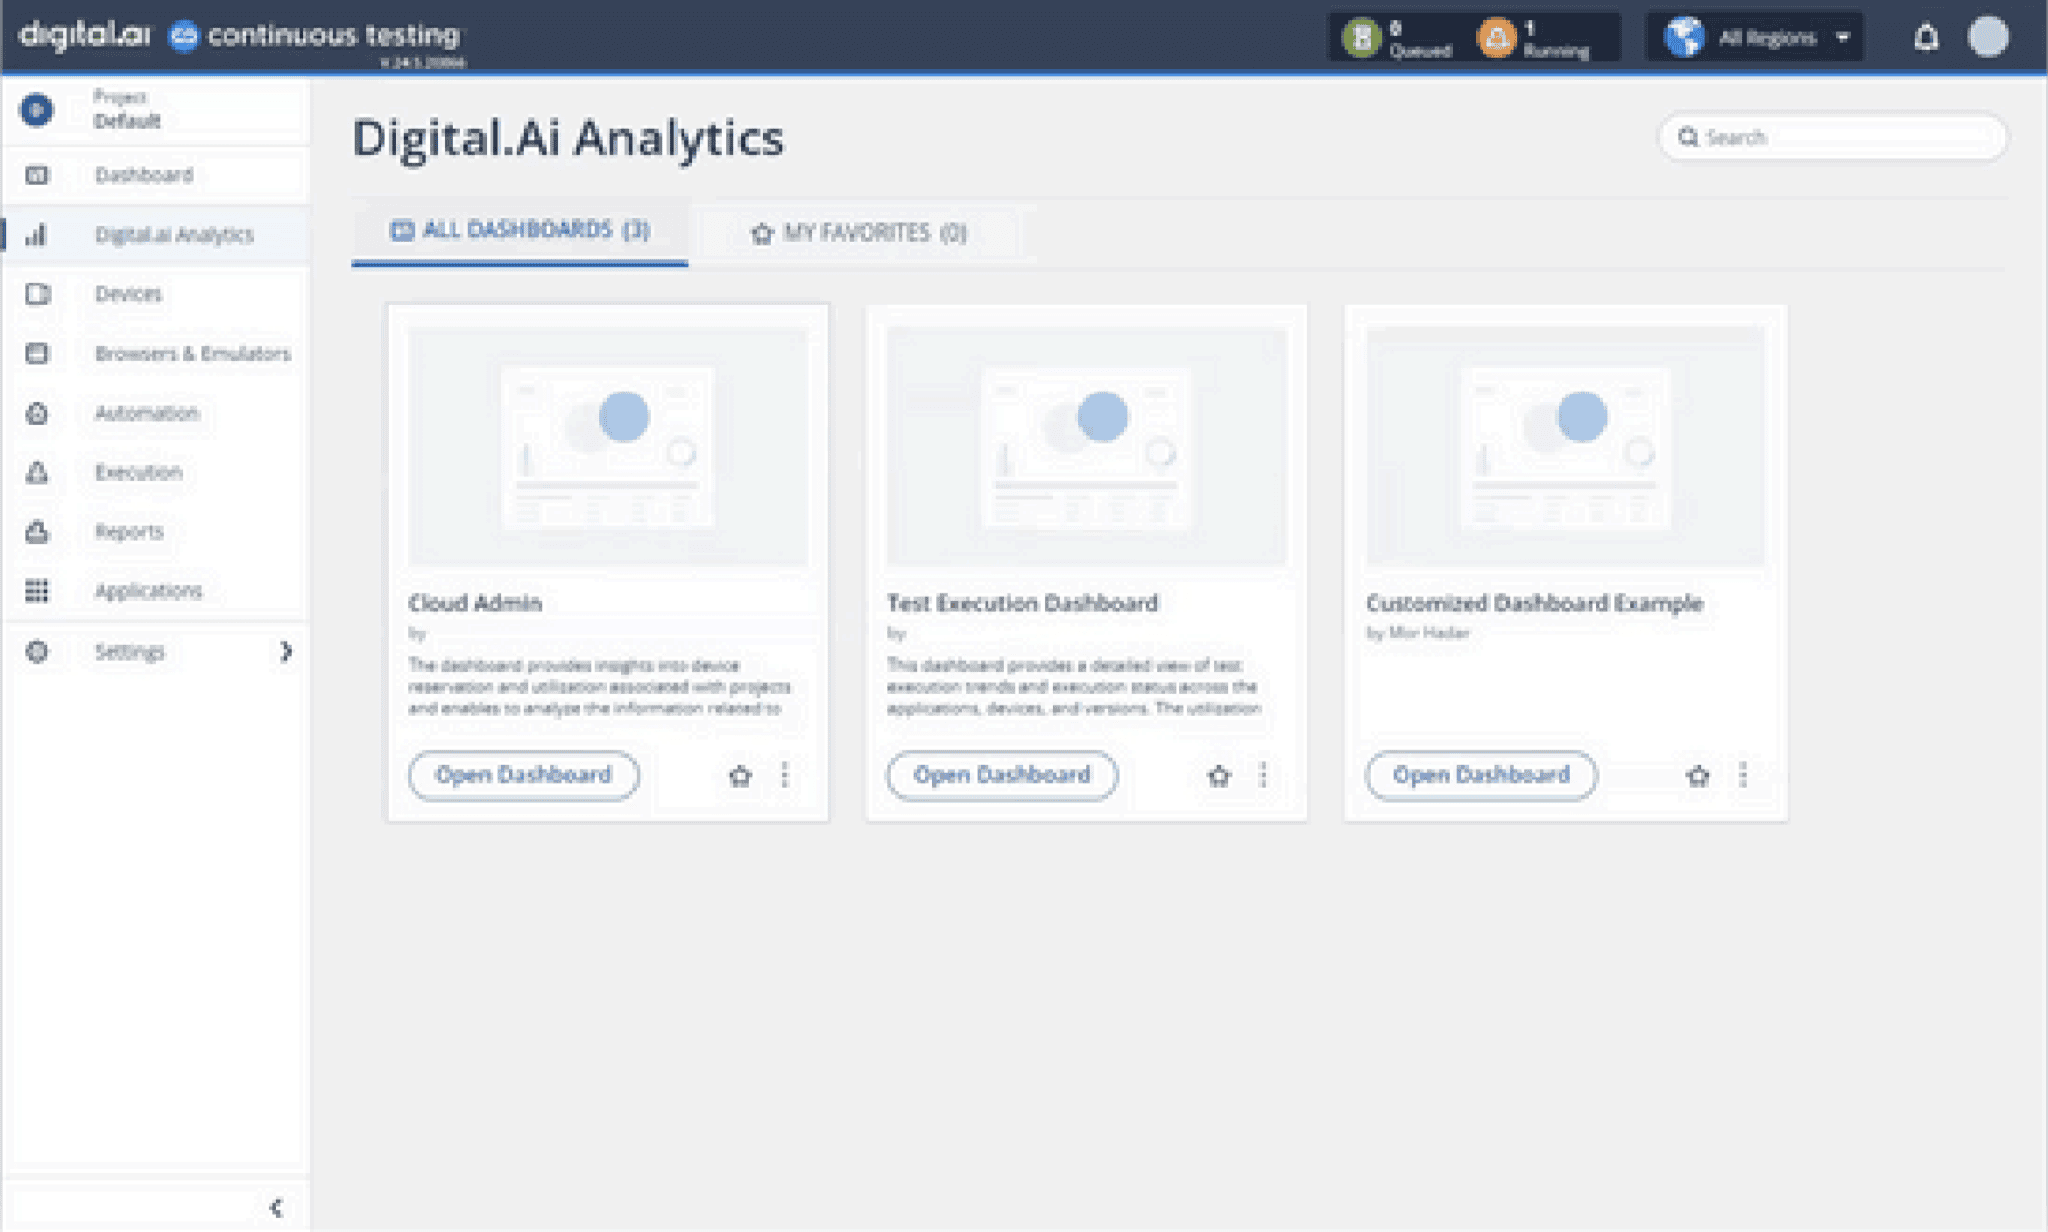Screen dimensions: 2048x1232
Task: Select the ALL DASHBOARDS tab
Action: (520, 230)
